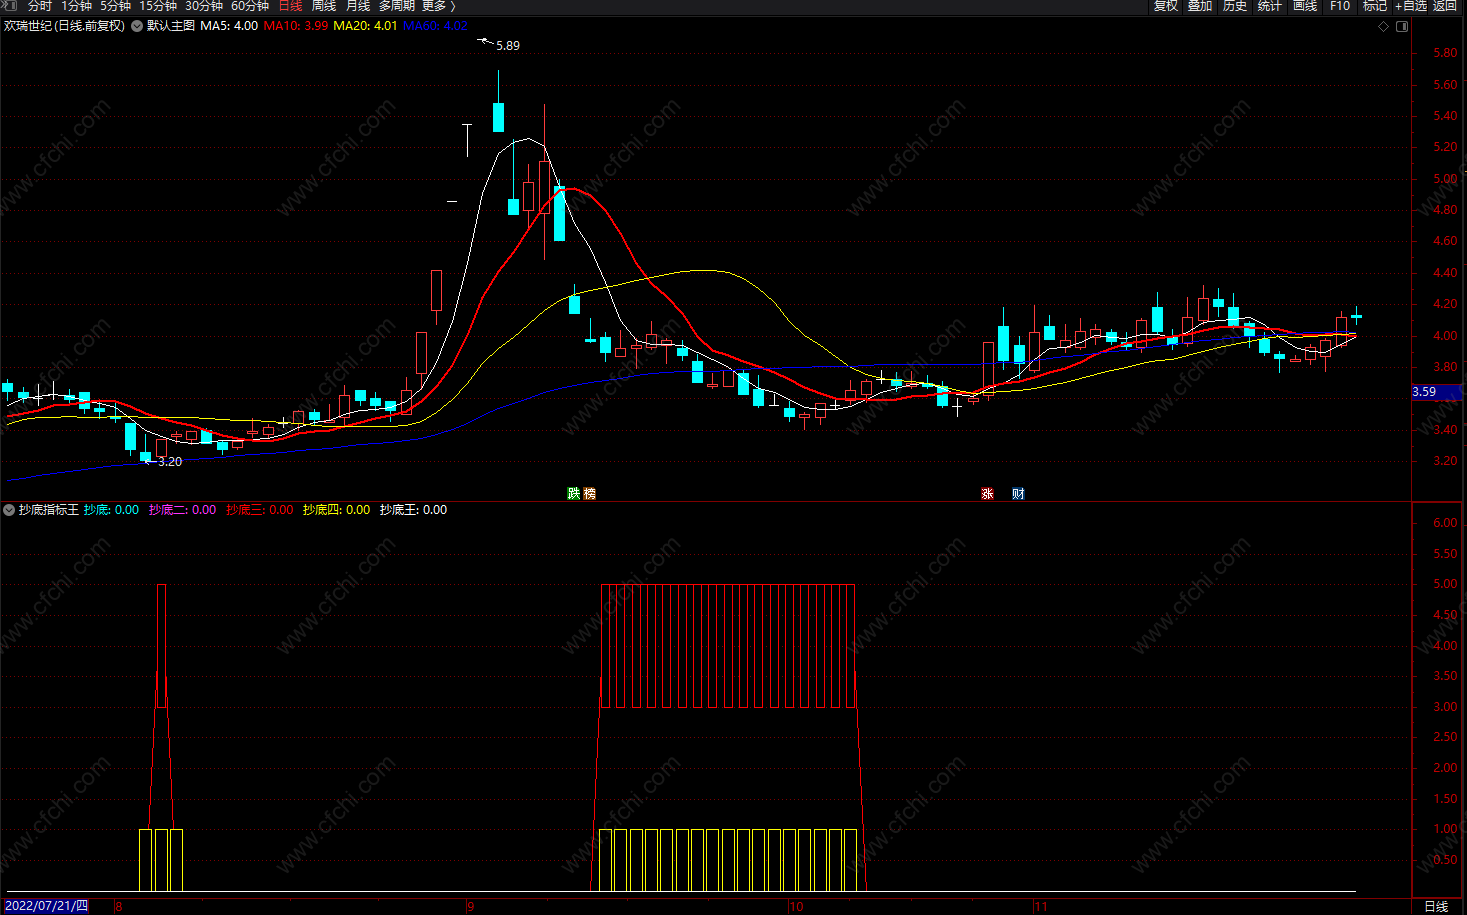Click the 标记 mark button
The height and width of the screenshot is (915, 1467).
coord(1375,6)
